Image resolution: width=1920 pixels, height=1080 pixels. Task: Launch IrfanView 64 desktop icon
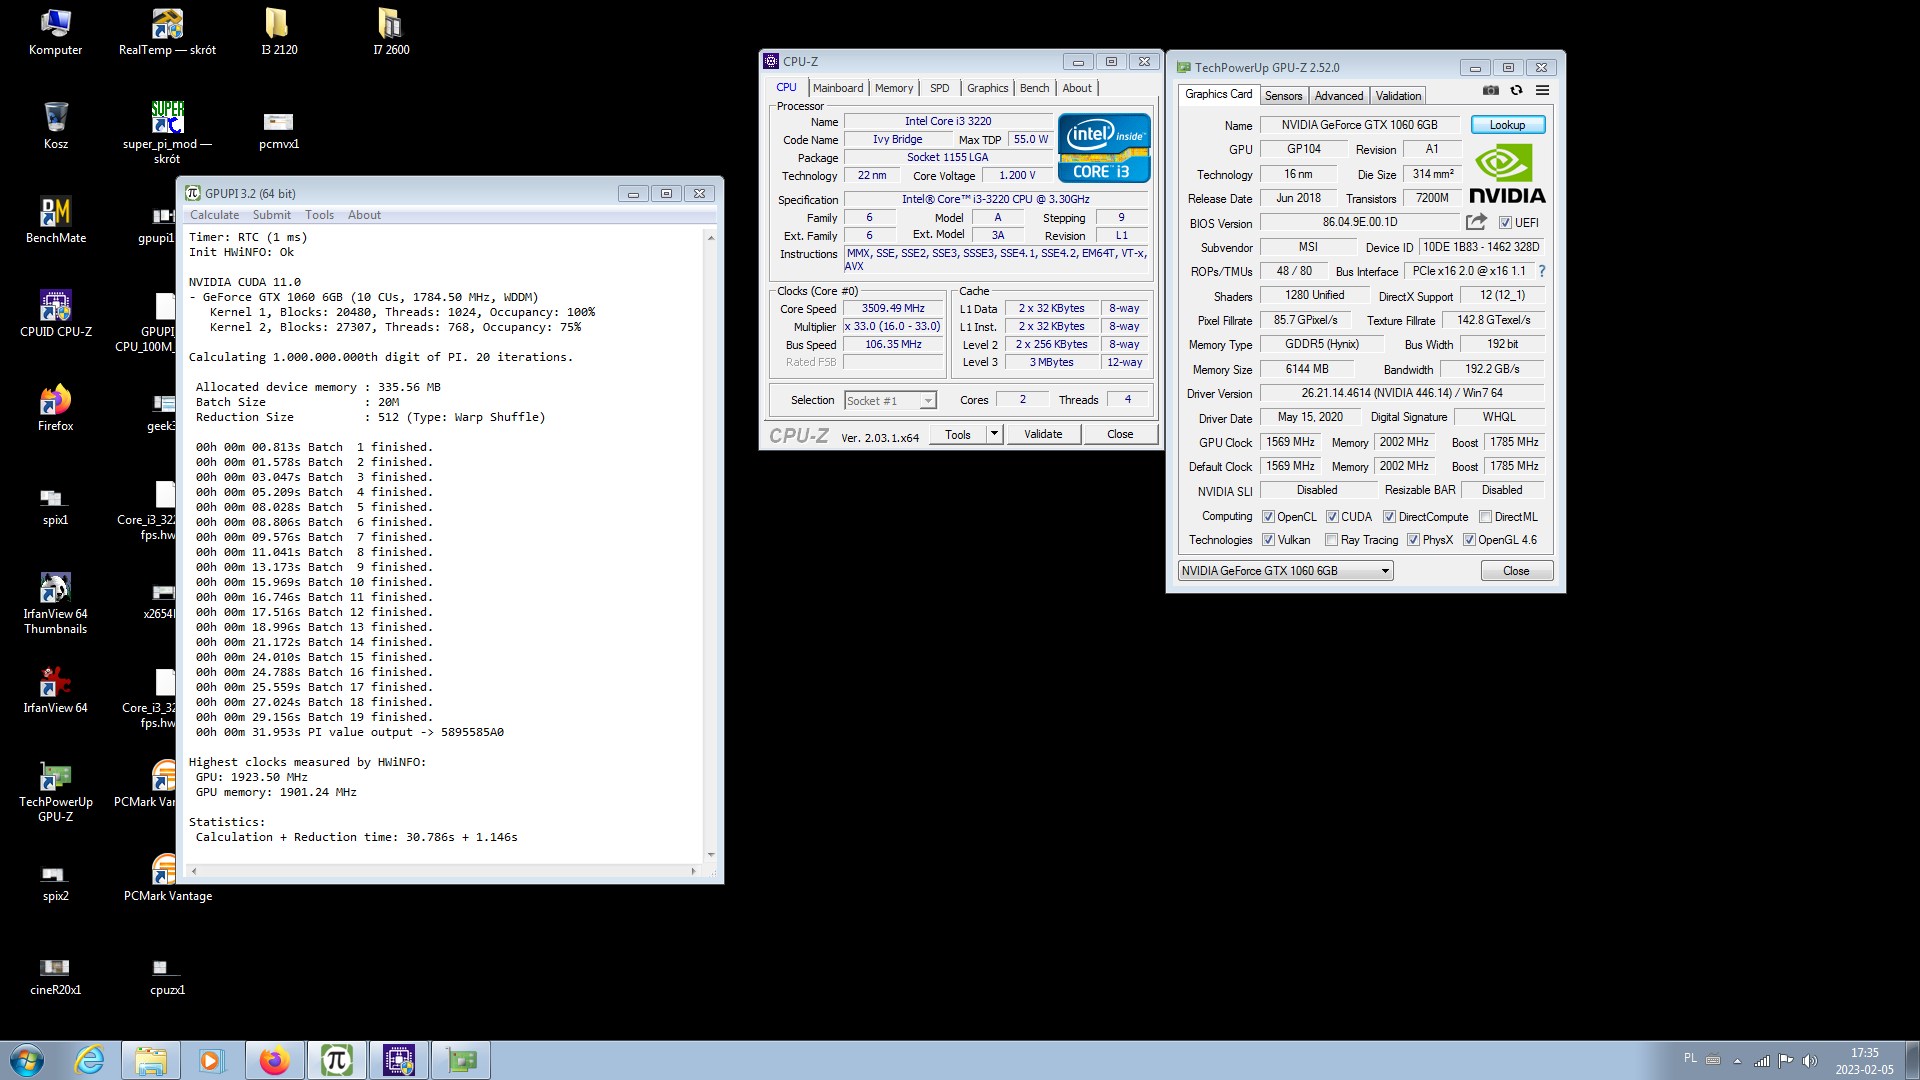coord(56,690)
